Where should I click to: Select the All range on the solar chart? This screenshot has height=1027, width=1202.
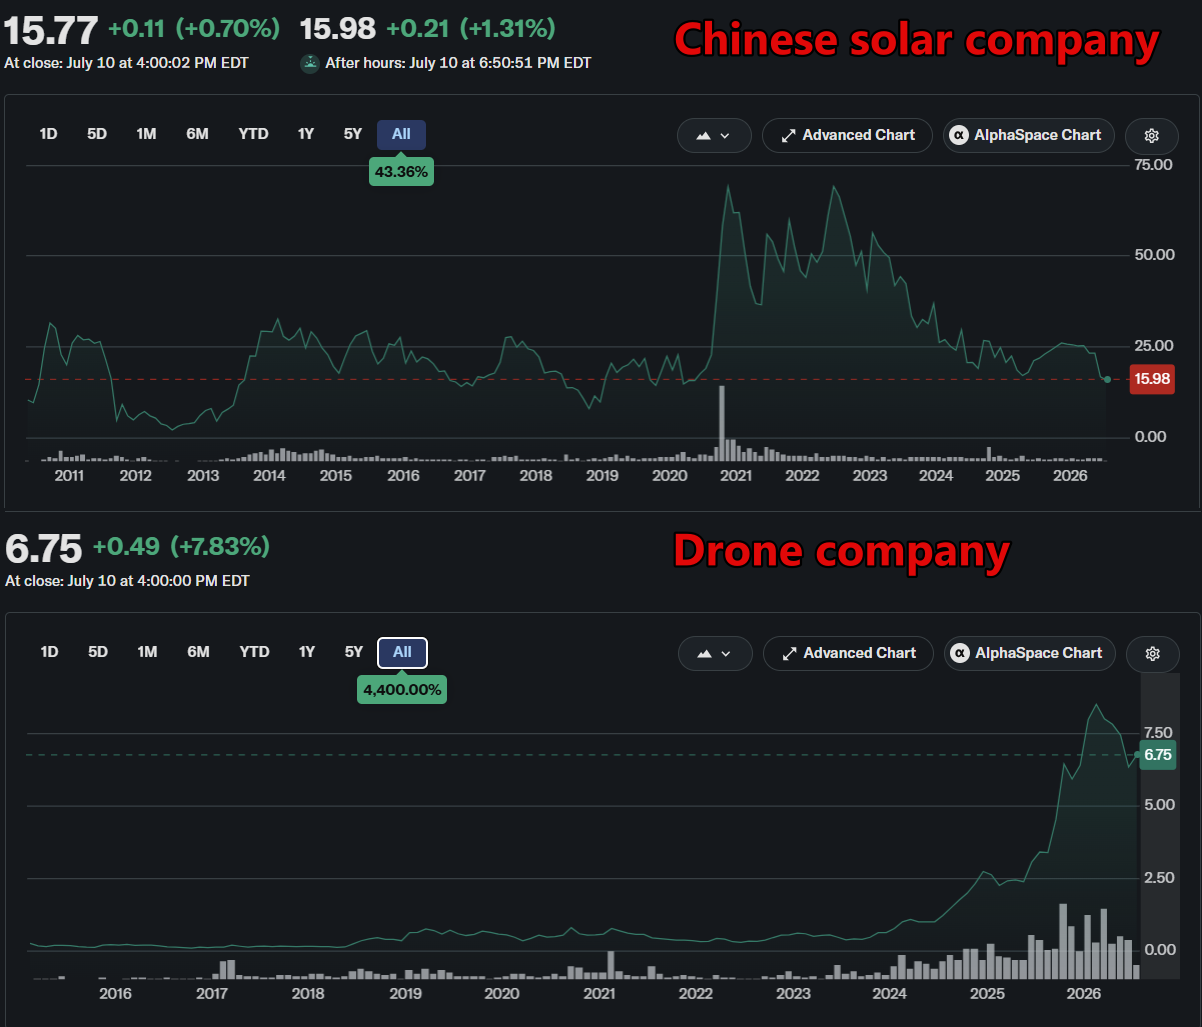401,134
